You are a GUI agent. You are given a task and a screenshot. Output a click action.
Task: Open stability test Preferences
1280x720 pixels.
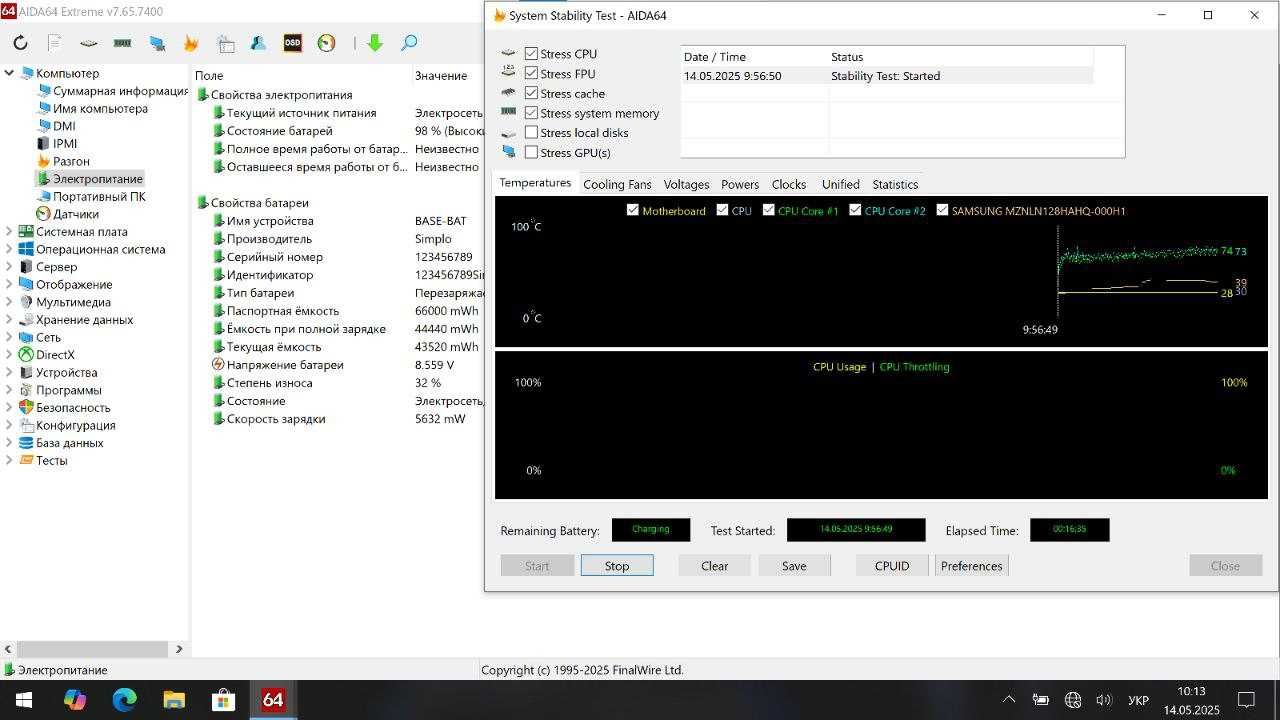971,565
